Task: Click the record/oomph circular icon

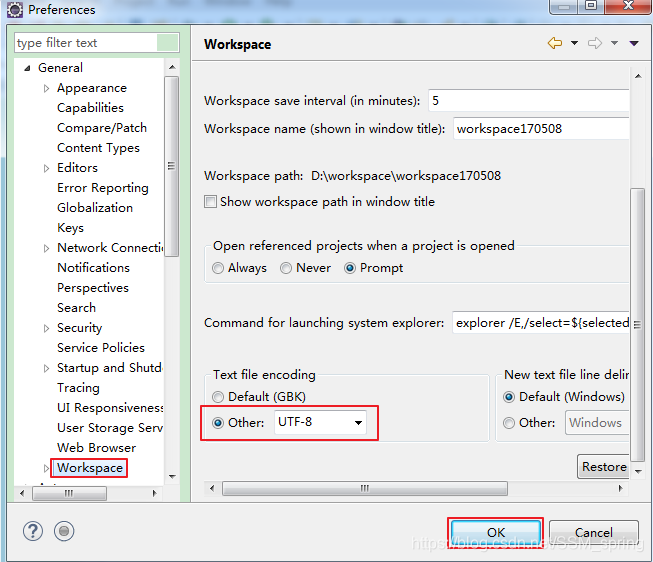Action: click(x=64, y=531)
